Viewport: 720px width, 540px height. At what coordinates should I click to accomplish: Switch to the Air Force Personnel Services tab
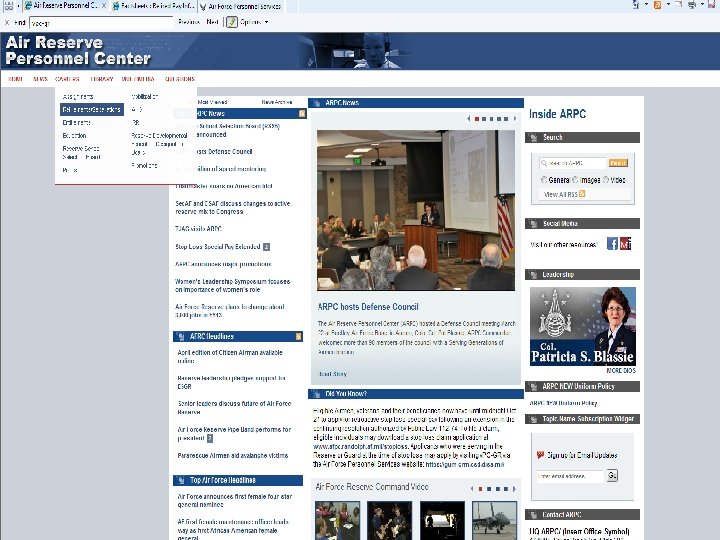coord(240,6)
